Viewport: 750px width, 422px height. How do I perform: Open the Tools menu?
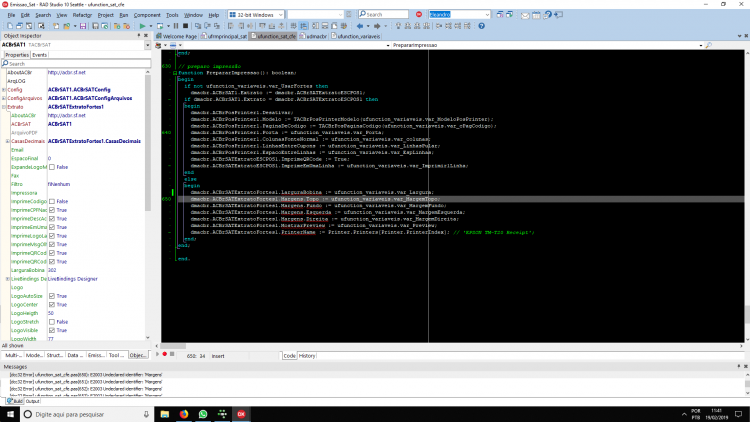(x=172, y=15)
